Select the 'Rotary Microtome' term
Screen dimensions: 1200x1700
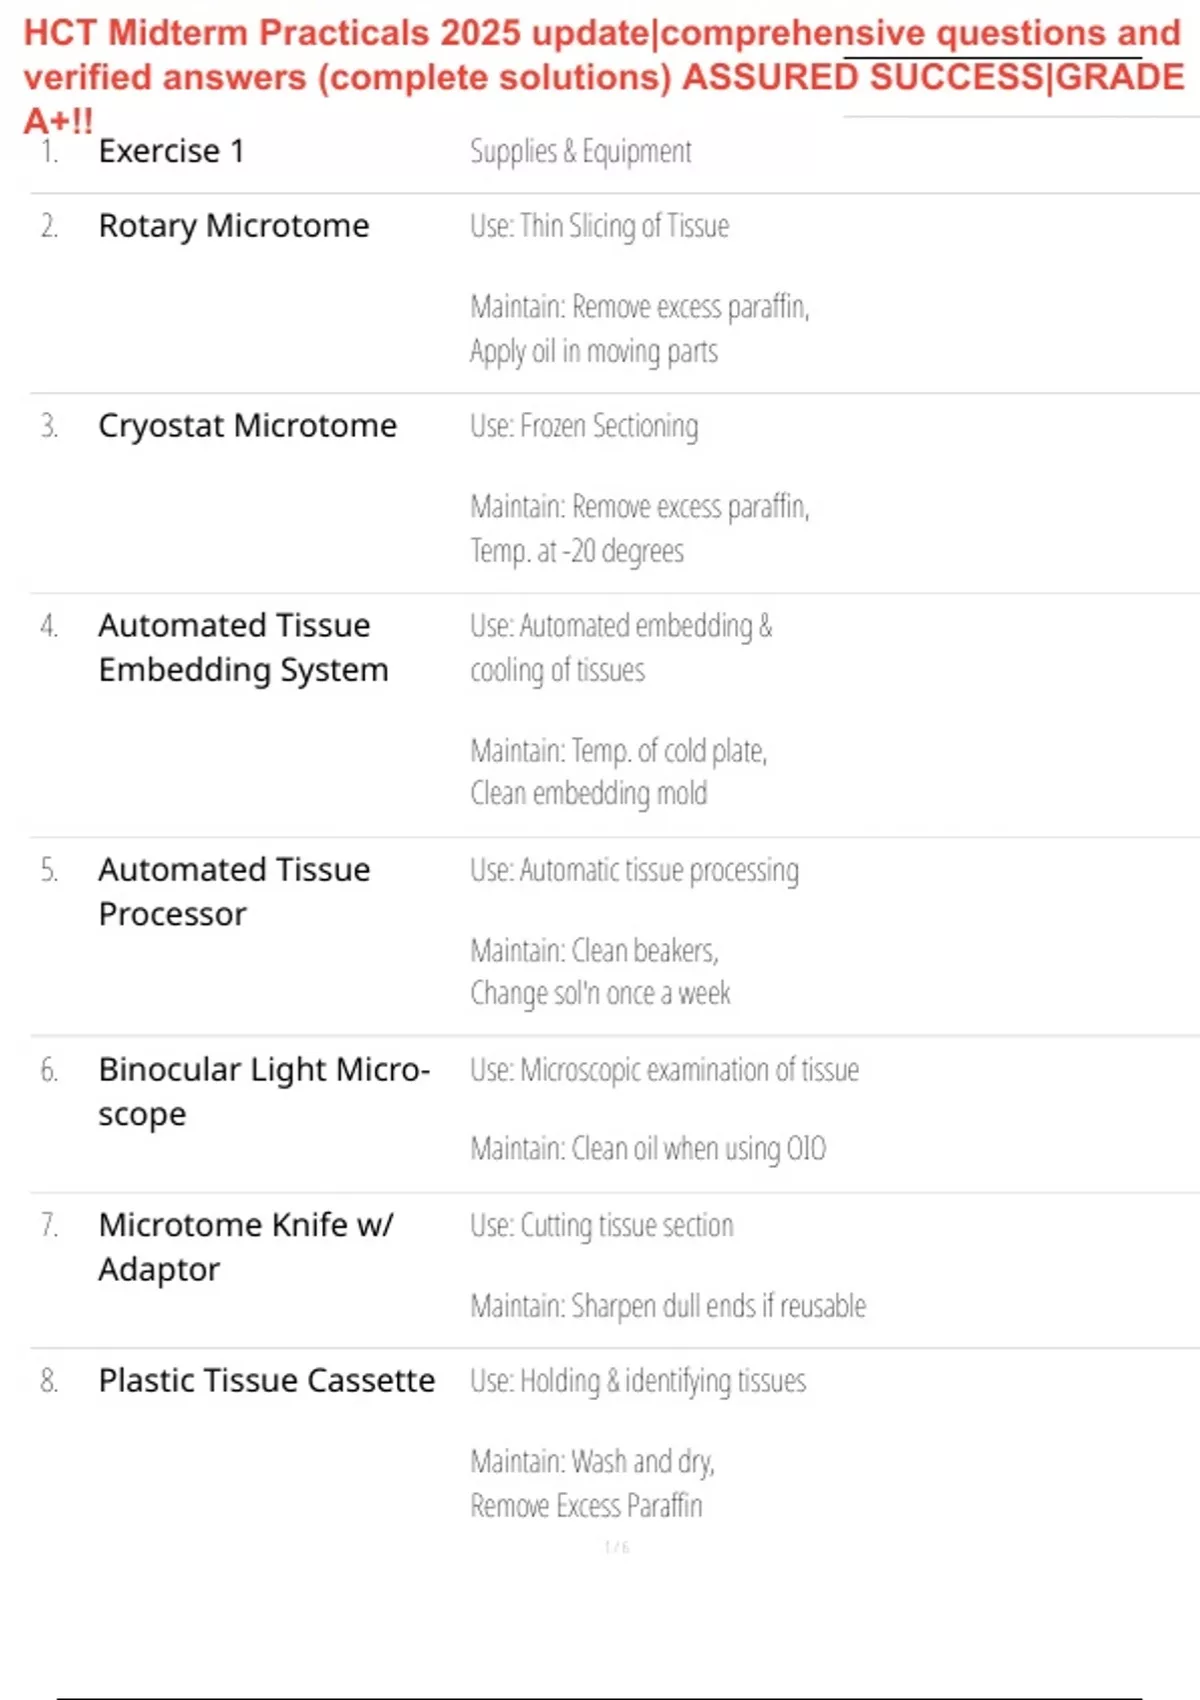point(234,226)
